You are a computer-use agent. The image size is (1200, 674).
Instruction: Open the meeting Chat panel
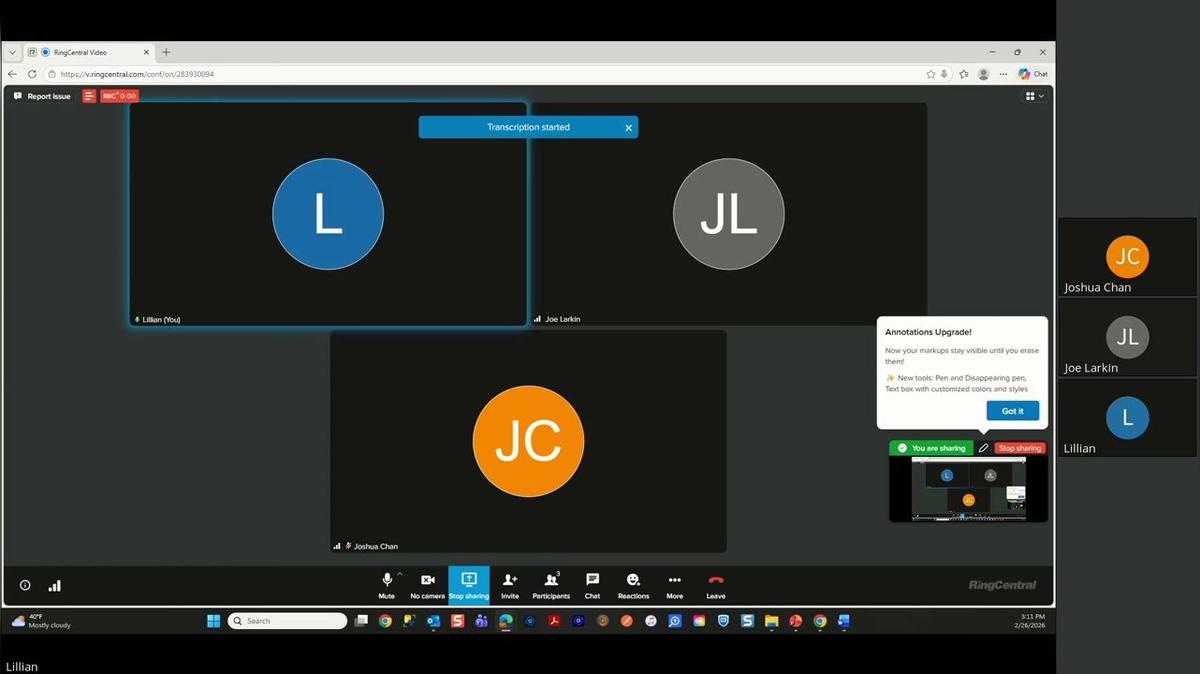(592, 584)
